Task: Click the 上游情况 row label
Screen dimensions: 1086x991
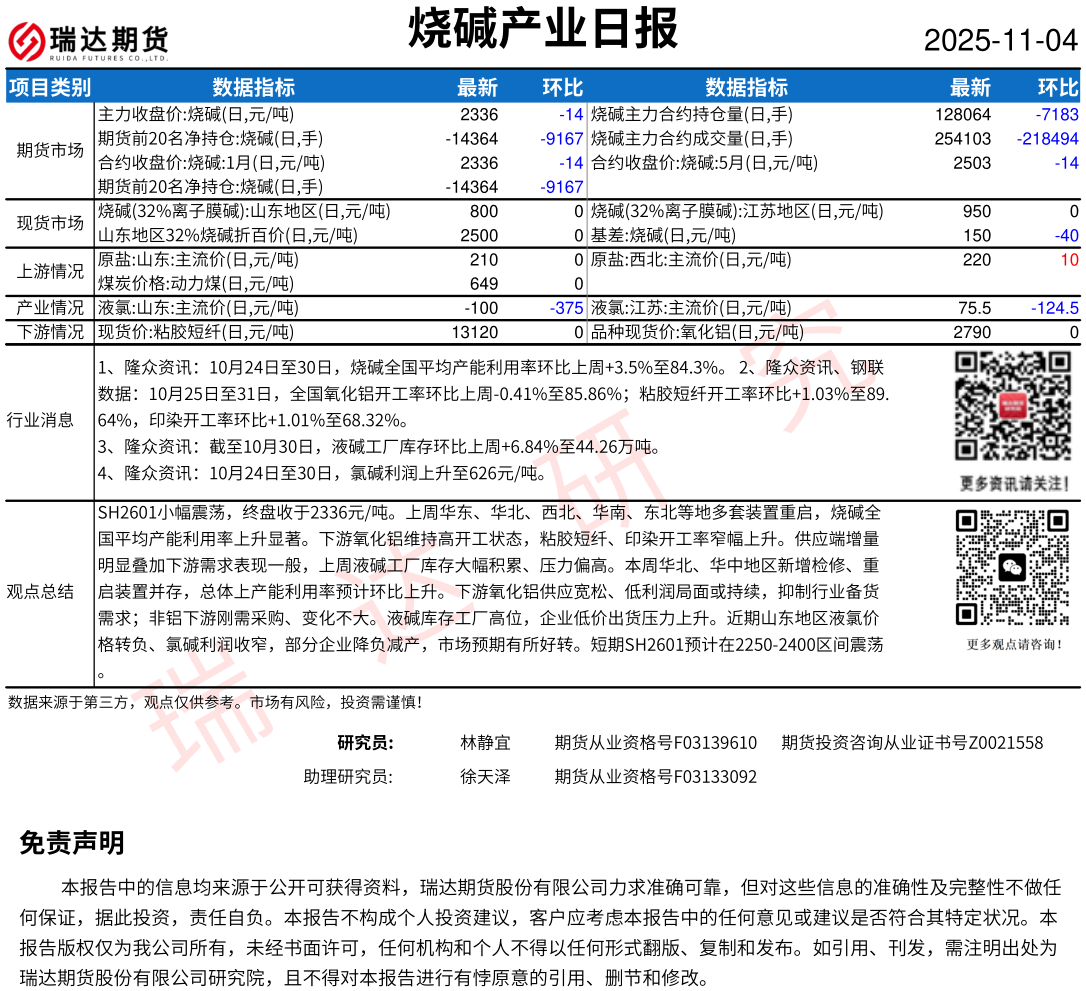Action: click(x=50, y=271)
